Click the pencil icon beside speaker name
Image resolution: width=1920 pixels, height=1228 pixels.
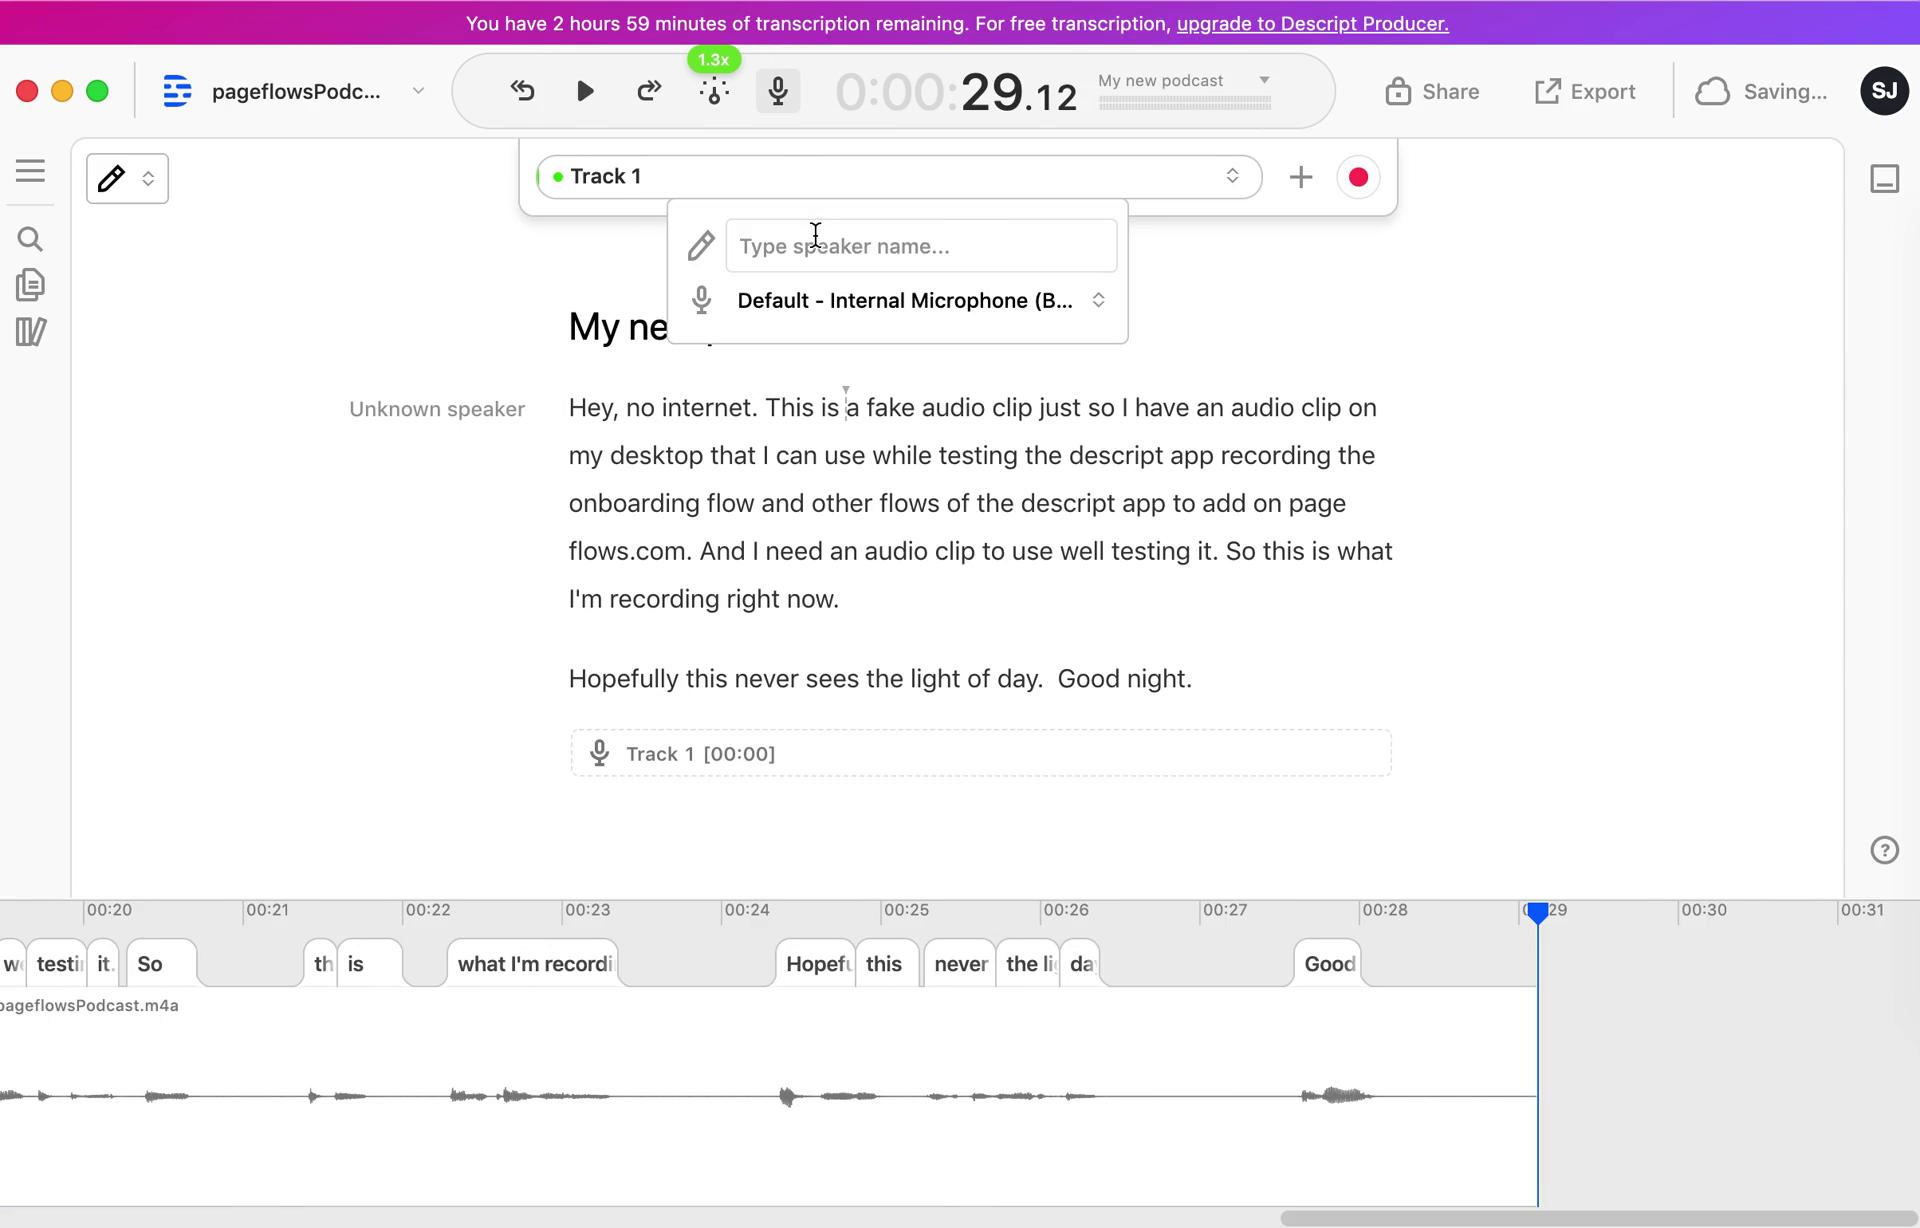pyautogui.click(x=701, y=246)
